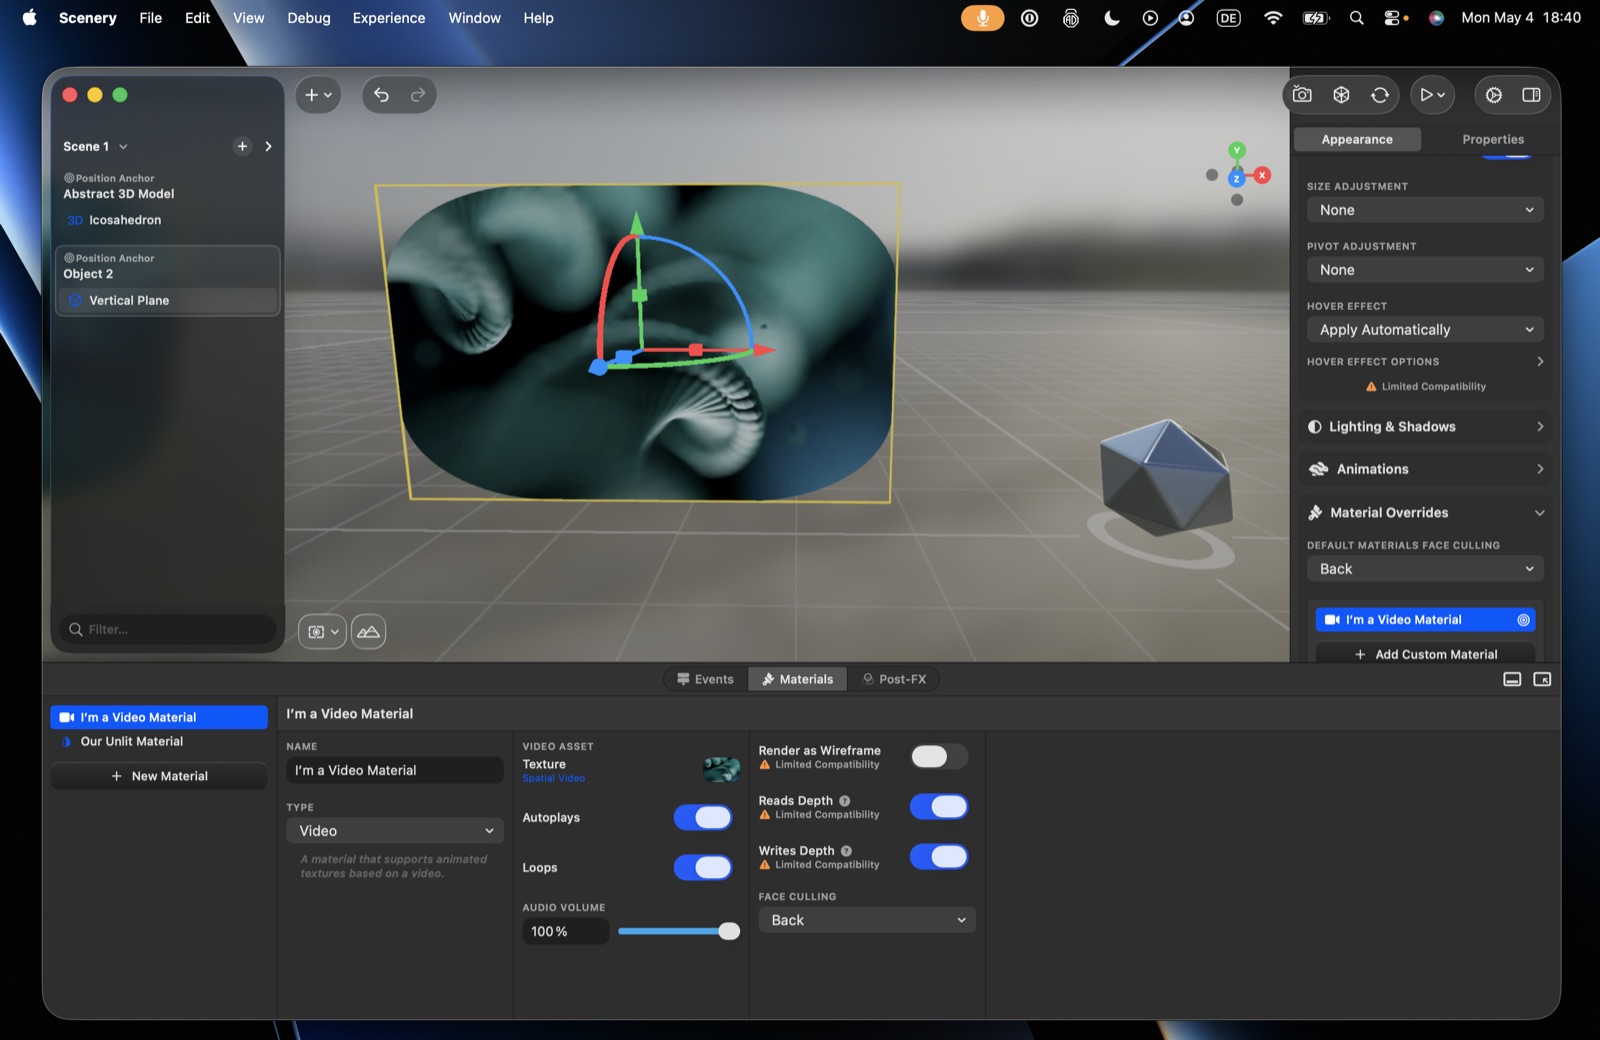This screenshot has width=1600, height=1040.
Task: Disable the Loops switch
Action: tap(702, 868)
